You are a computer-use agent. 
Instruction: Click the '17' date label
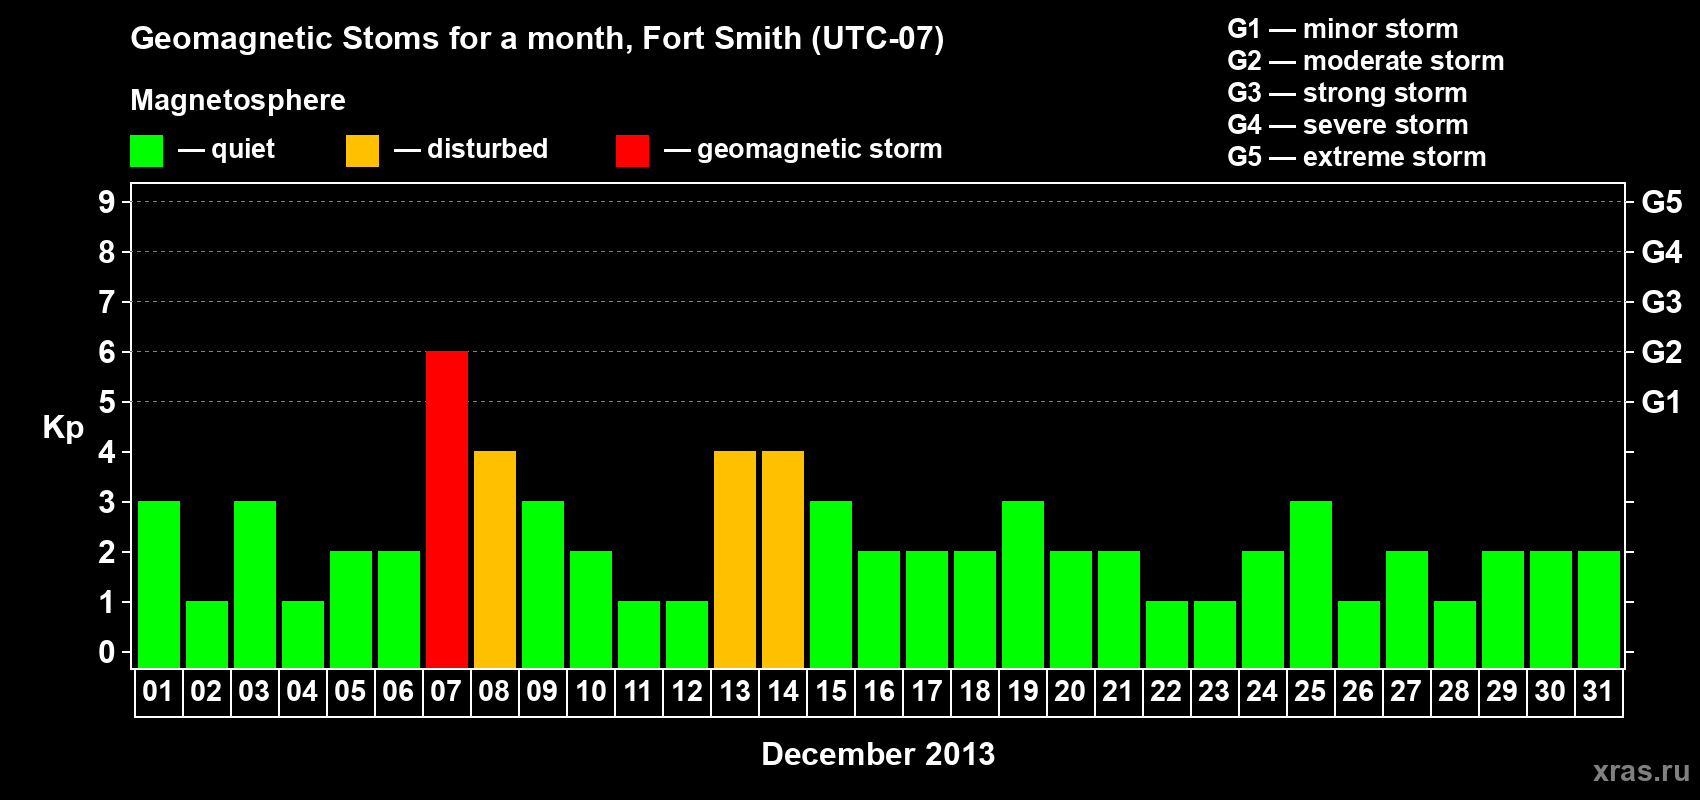[926, 692]
